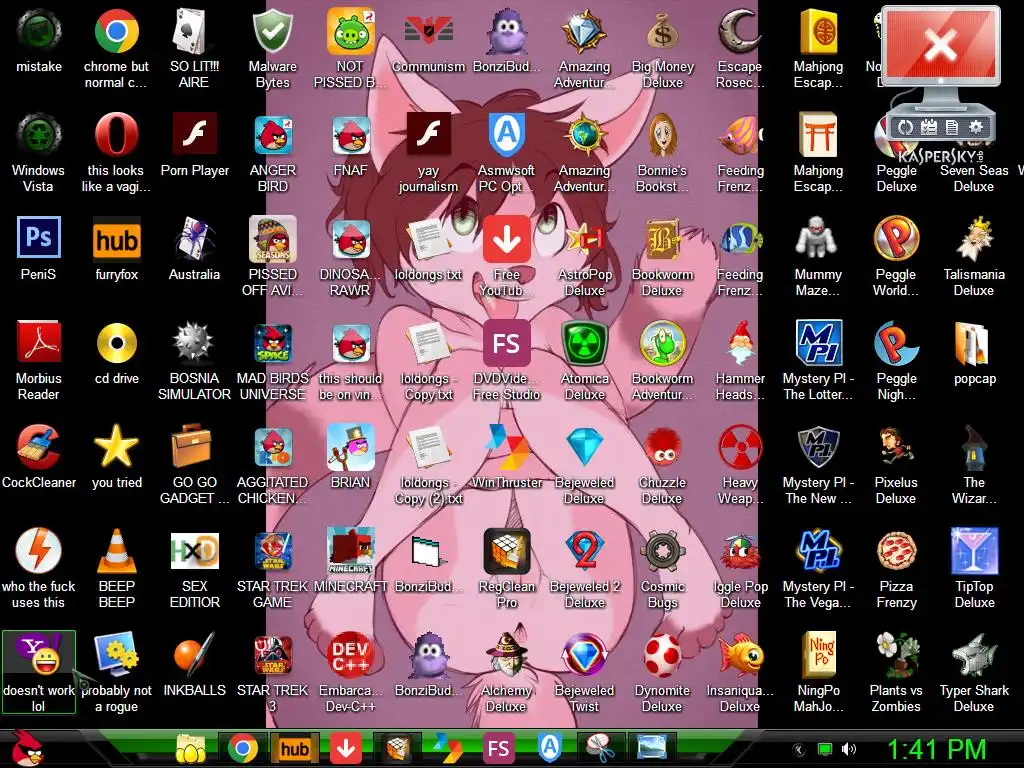The height and width of the screenshot is (768, 1024).
Task: Open the taskbar folder with eggs icon
Action: [x=190, y=748]
